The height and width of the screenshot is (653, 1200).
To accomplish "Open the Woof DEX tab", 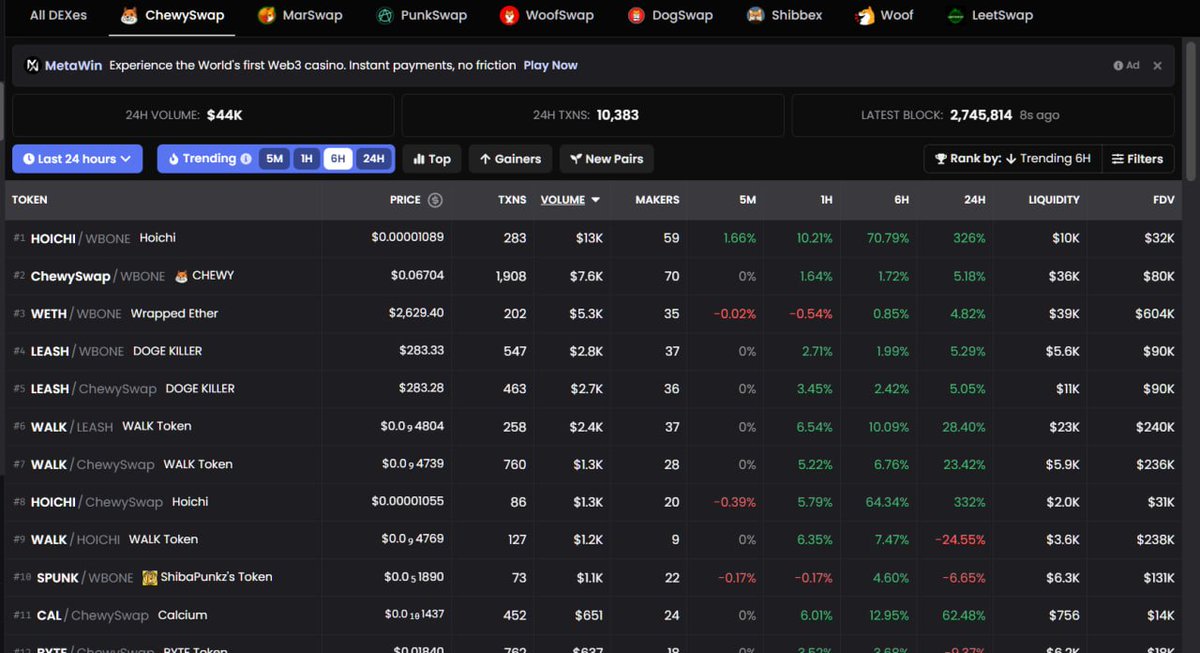I will coord(885,16).
